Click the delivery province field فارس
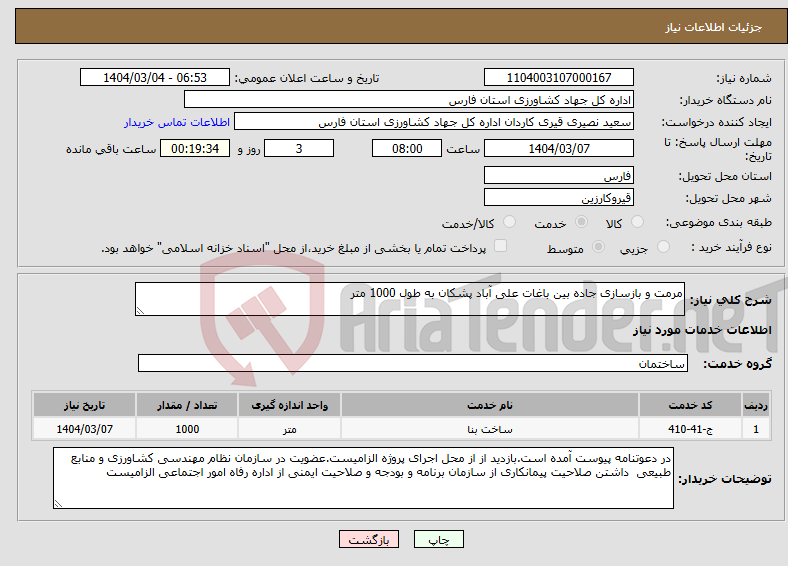788x566 pixels. pyautogui.click(x=559, y=175)
